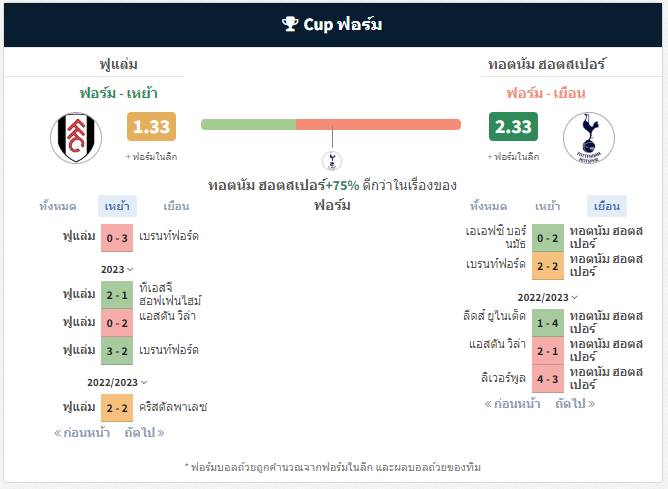This screenshot has height=489, width=668.
Task: Select ทั้งหมด tab under Tottenham
Action: tap(489, 207)
